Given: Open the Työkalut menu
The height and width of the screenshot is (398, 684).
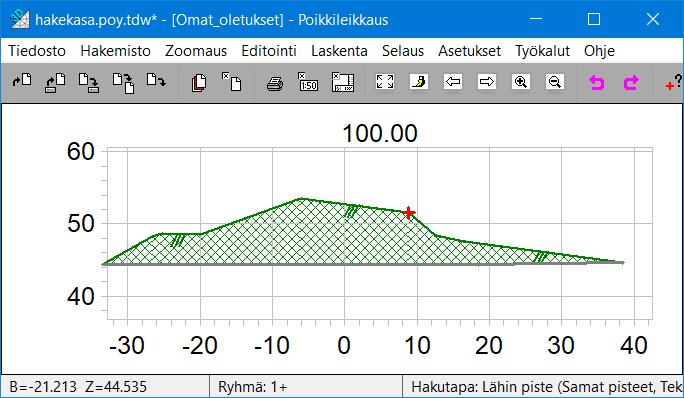Looking at the screenshot, I should coord(542,51).
